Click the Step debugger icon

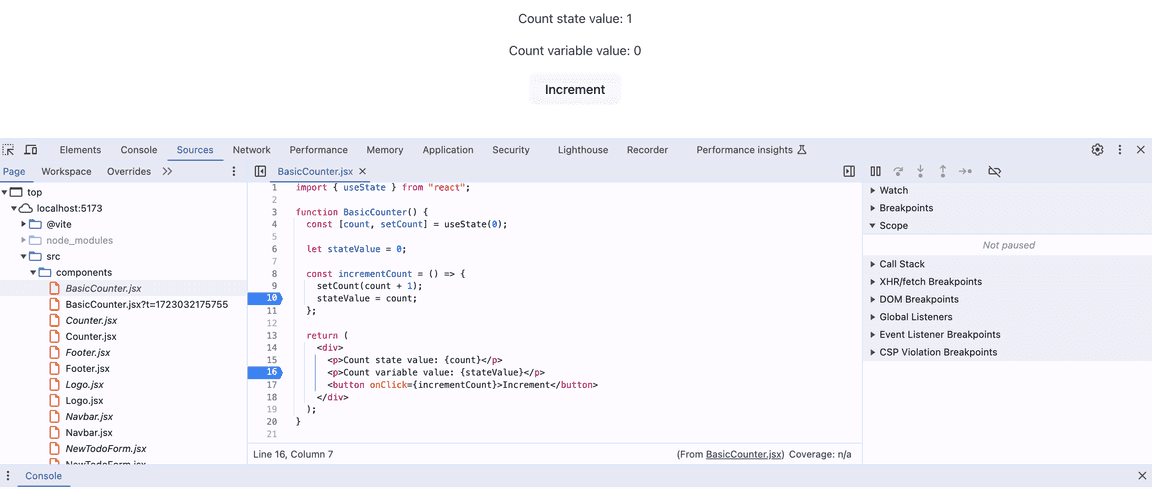965,171
